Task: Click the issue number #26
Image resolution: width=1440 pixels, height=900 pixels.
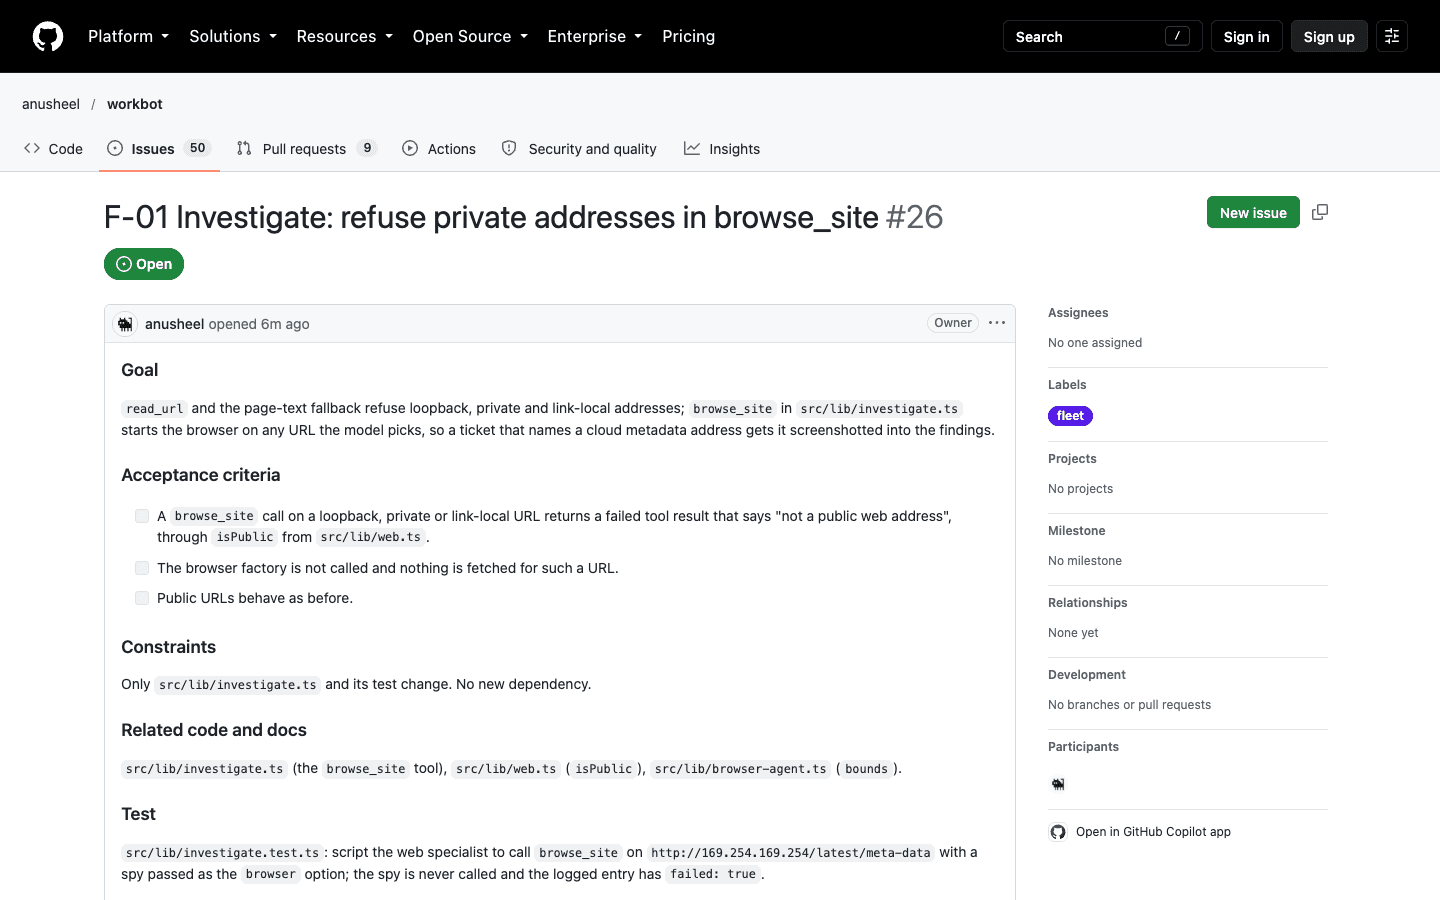Action: click(x=915, y=217)
